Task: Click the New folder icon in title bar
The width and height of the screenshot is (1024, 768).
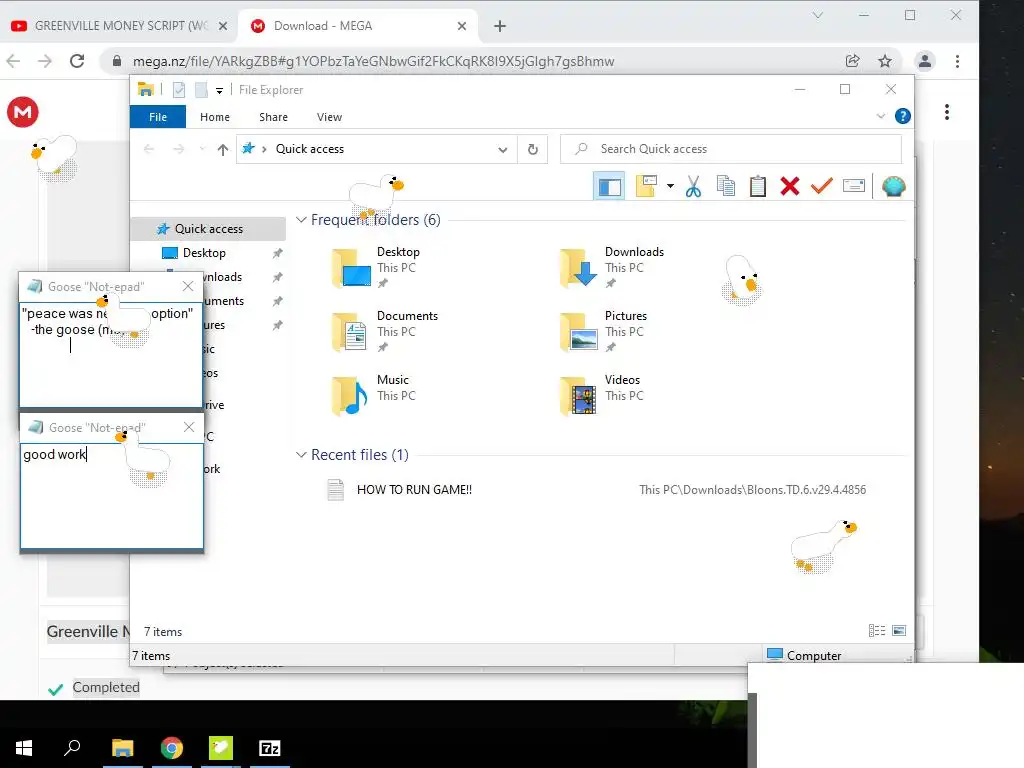Action: [201, 90]
